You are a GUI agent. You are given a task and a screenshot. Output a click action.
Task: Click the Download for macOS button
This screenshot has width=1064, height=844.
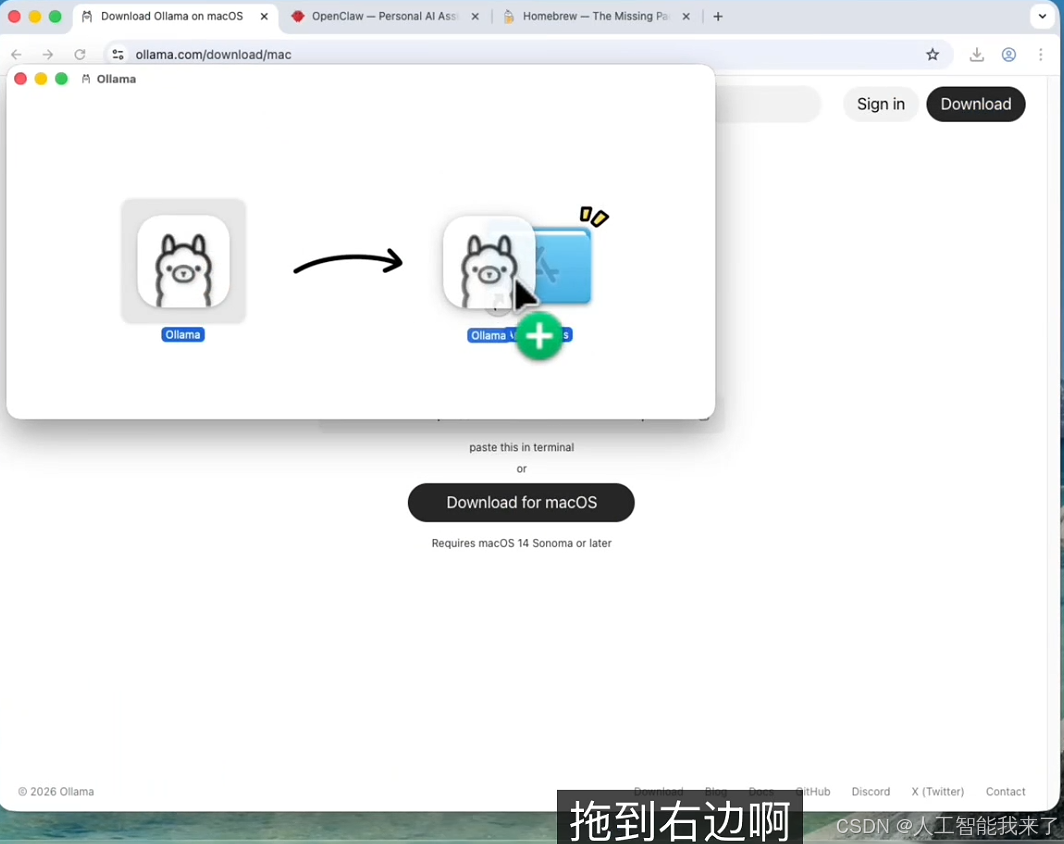point(521,502)
